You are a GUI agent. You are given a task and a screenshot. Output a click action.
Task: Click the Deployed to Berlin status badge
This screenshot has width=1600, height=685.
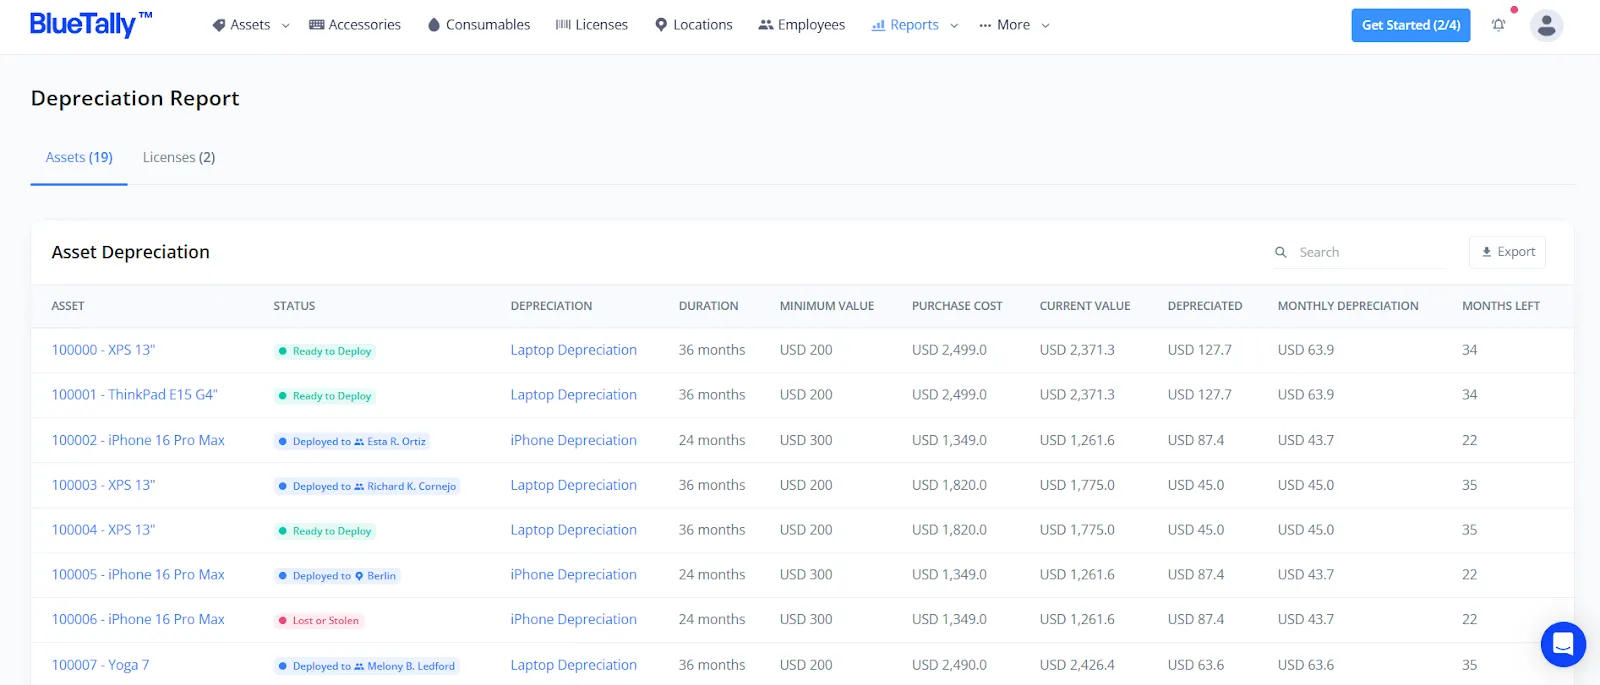tap(337, 576)
